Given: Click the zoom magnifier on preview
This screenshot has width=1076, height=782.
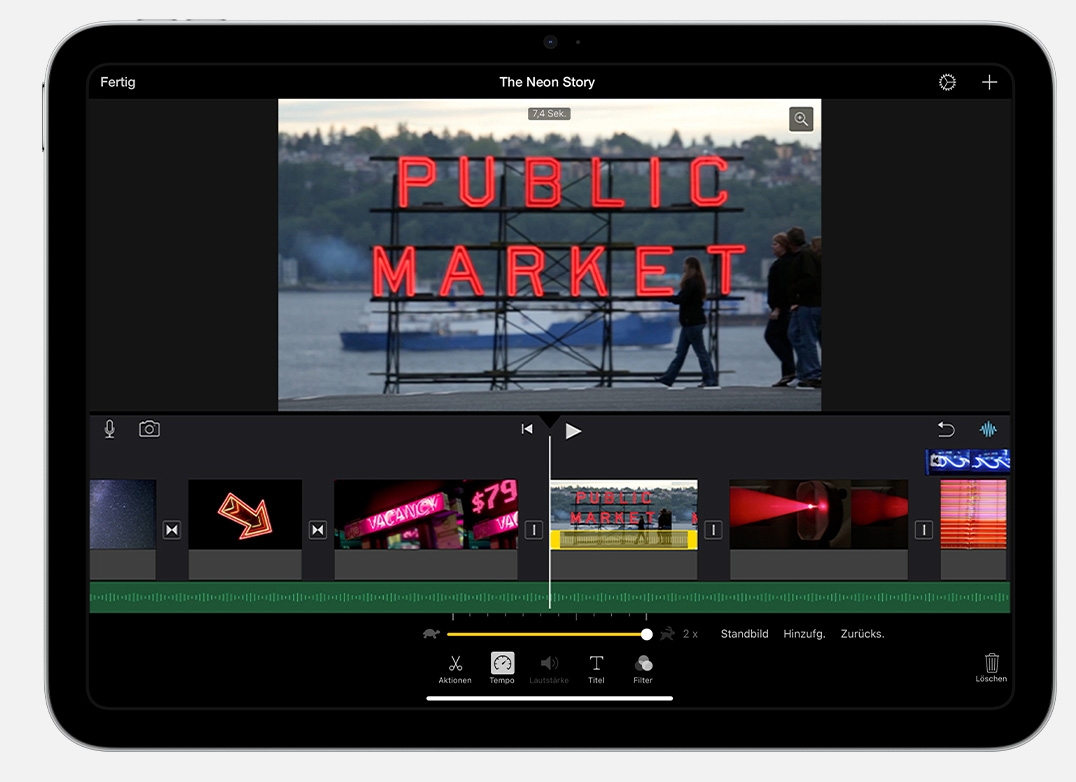Looking at the screenshot, I should pos(801,119).
